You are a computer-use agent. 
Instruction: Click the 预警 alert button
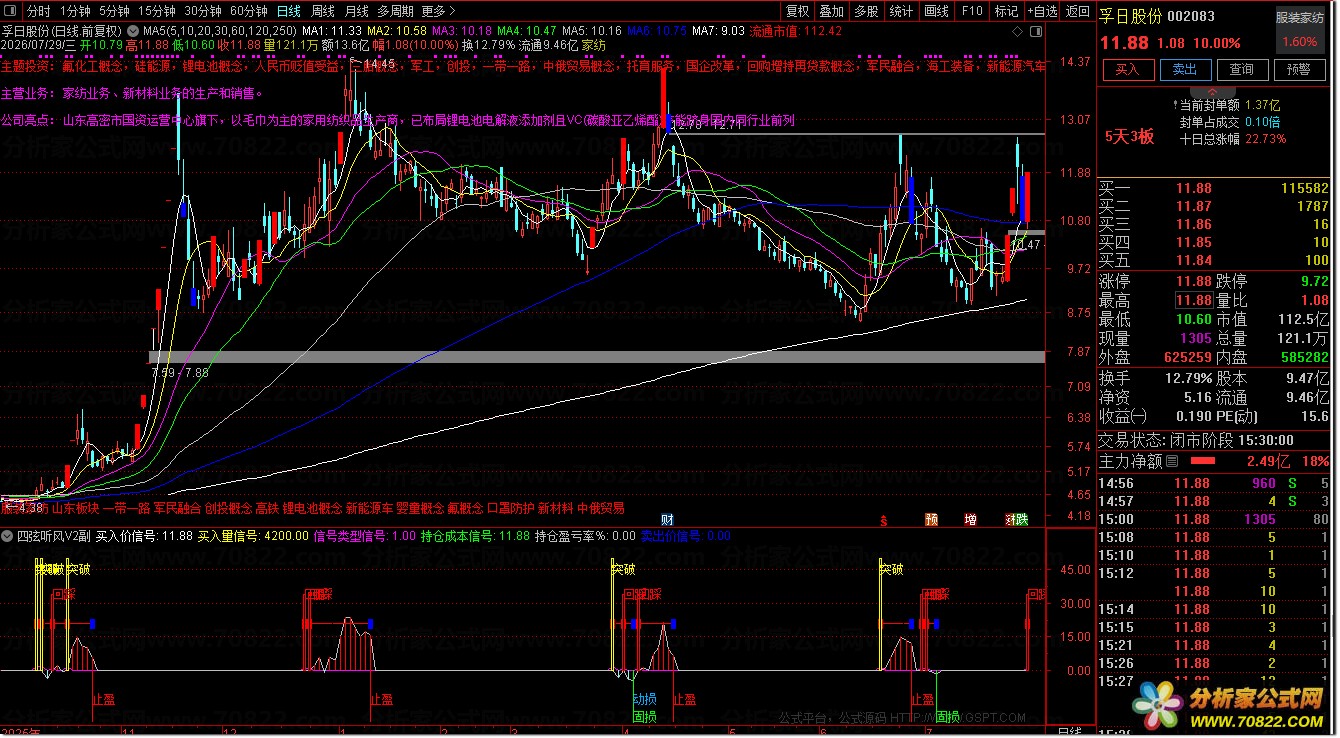coord(1299,69)
